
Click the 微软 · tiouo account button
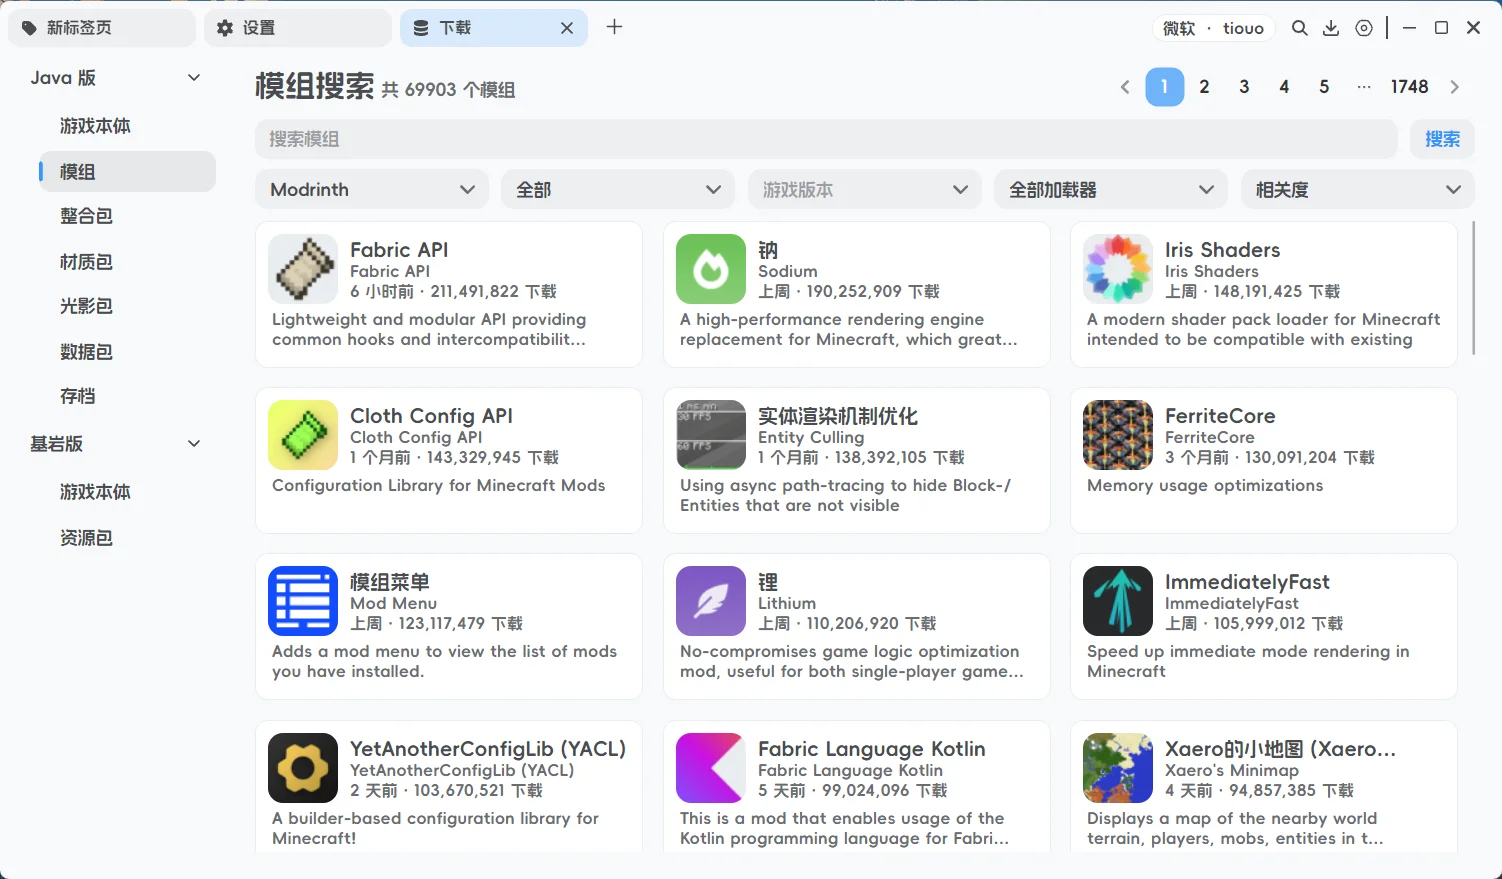(x=1213, y=28)
